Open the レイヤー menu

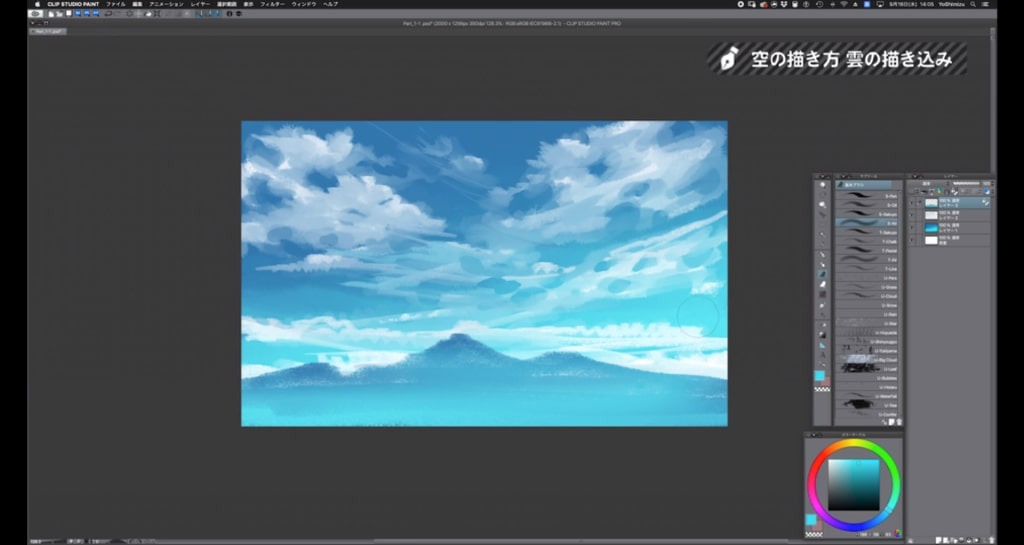[200, 4]
